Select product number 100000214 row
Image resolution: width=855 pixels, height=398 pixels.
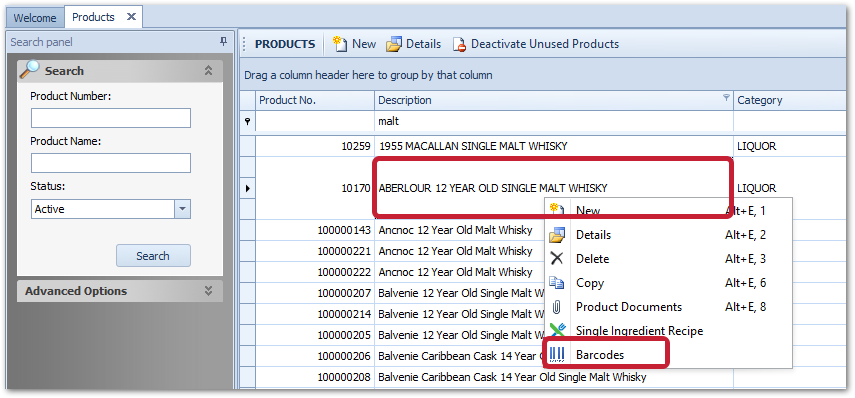point(315,314)
